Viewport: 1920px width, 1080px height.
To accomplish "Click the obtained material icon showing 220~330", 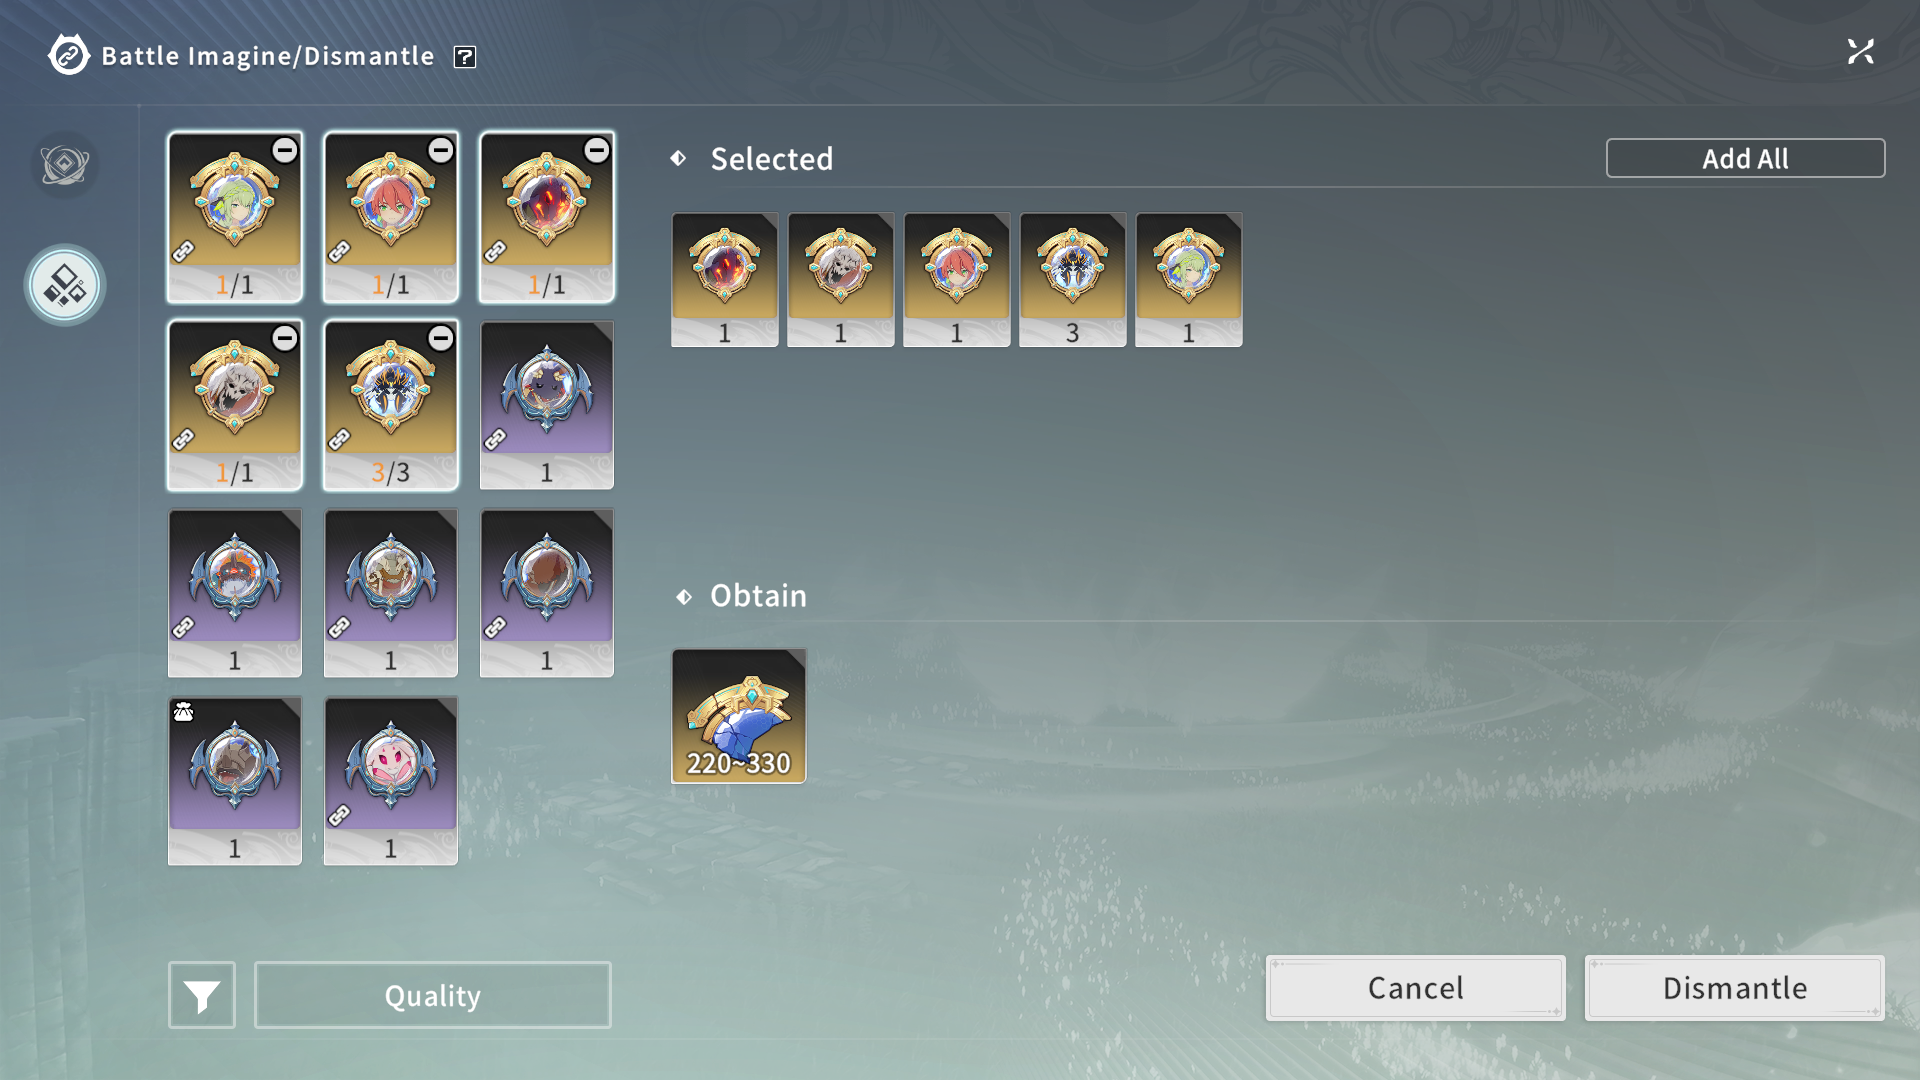I will tap(739, 716).
